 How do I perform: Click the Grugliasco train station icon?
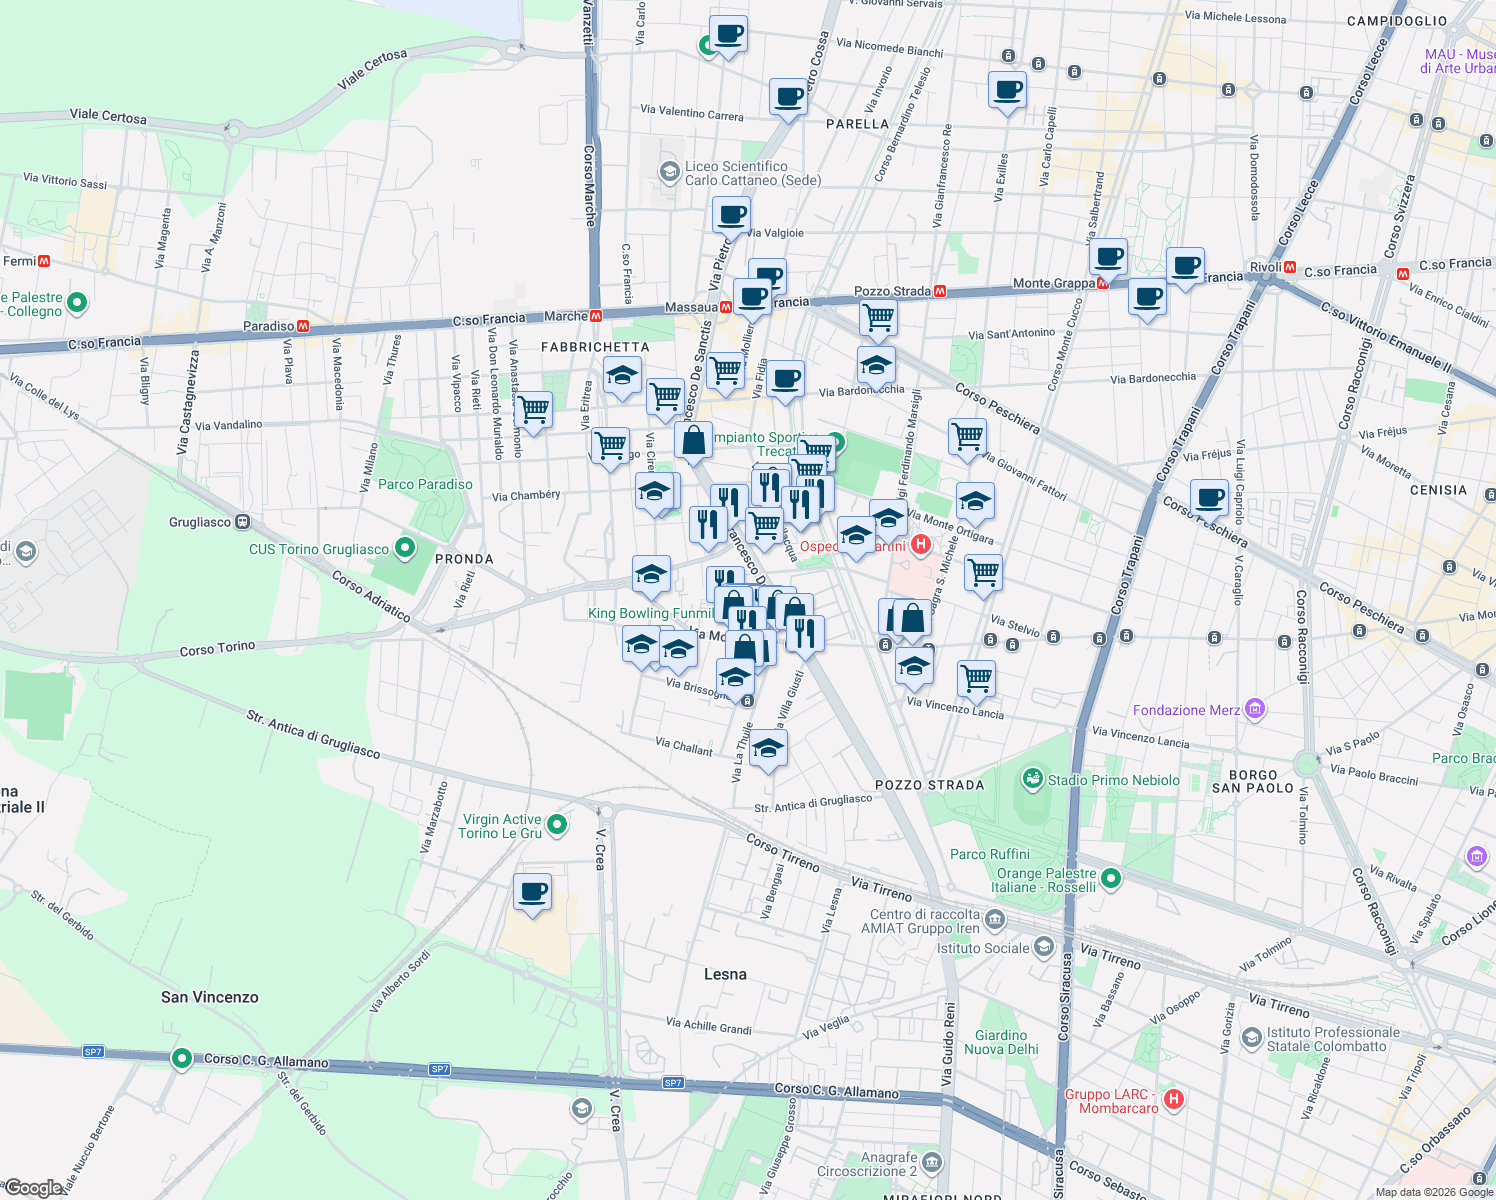pos(242,522)
